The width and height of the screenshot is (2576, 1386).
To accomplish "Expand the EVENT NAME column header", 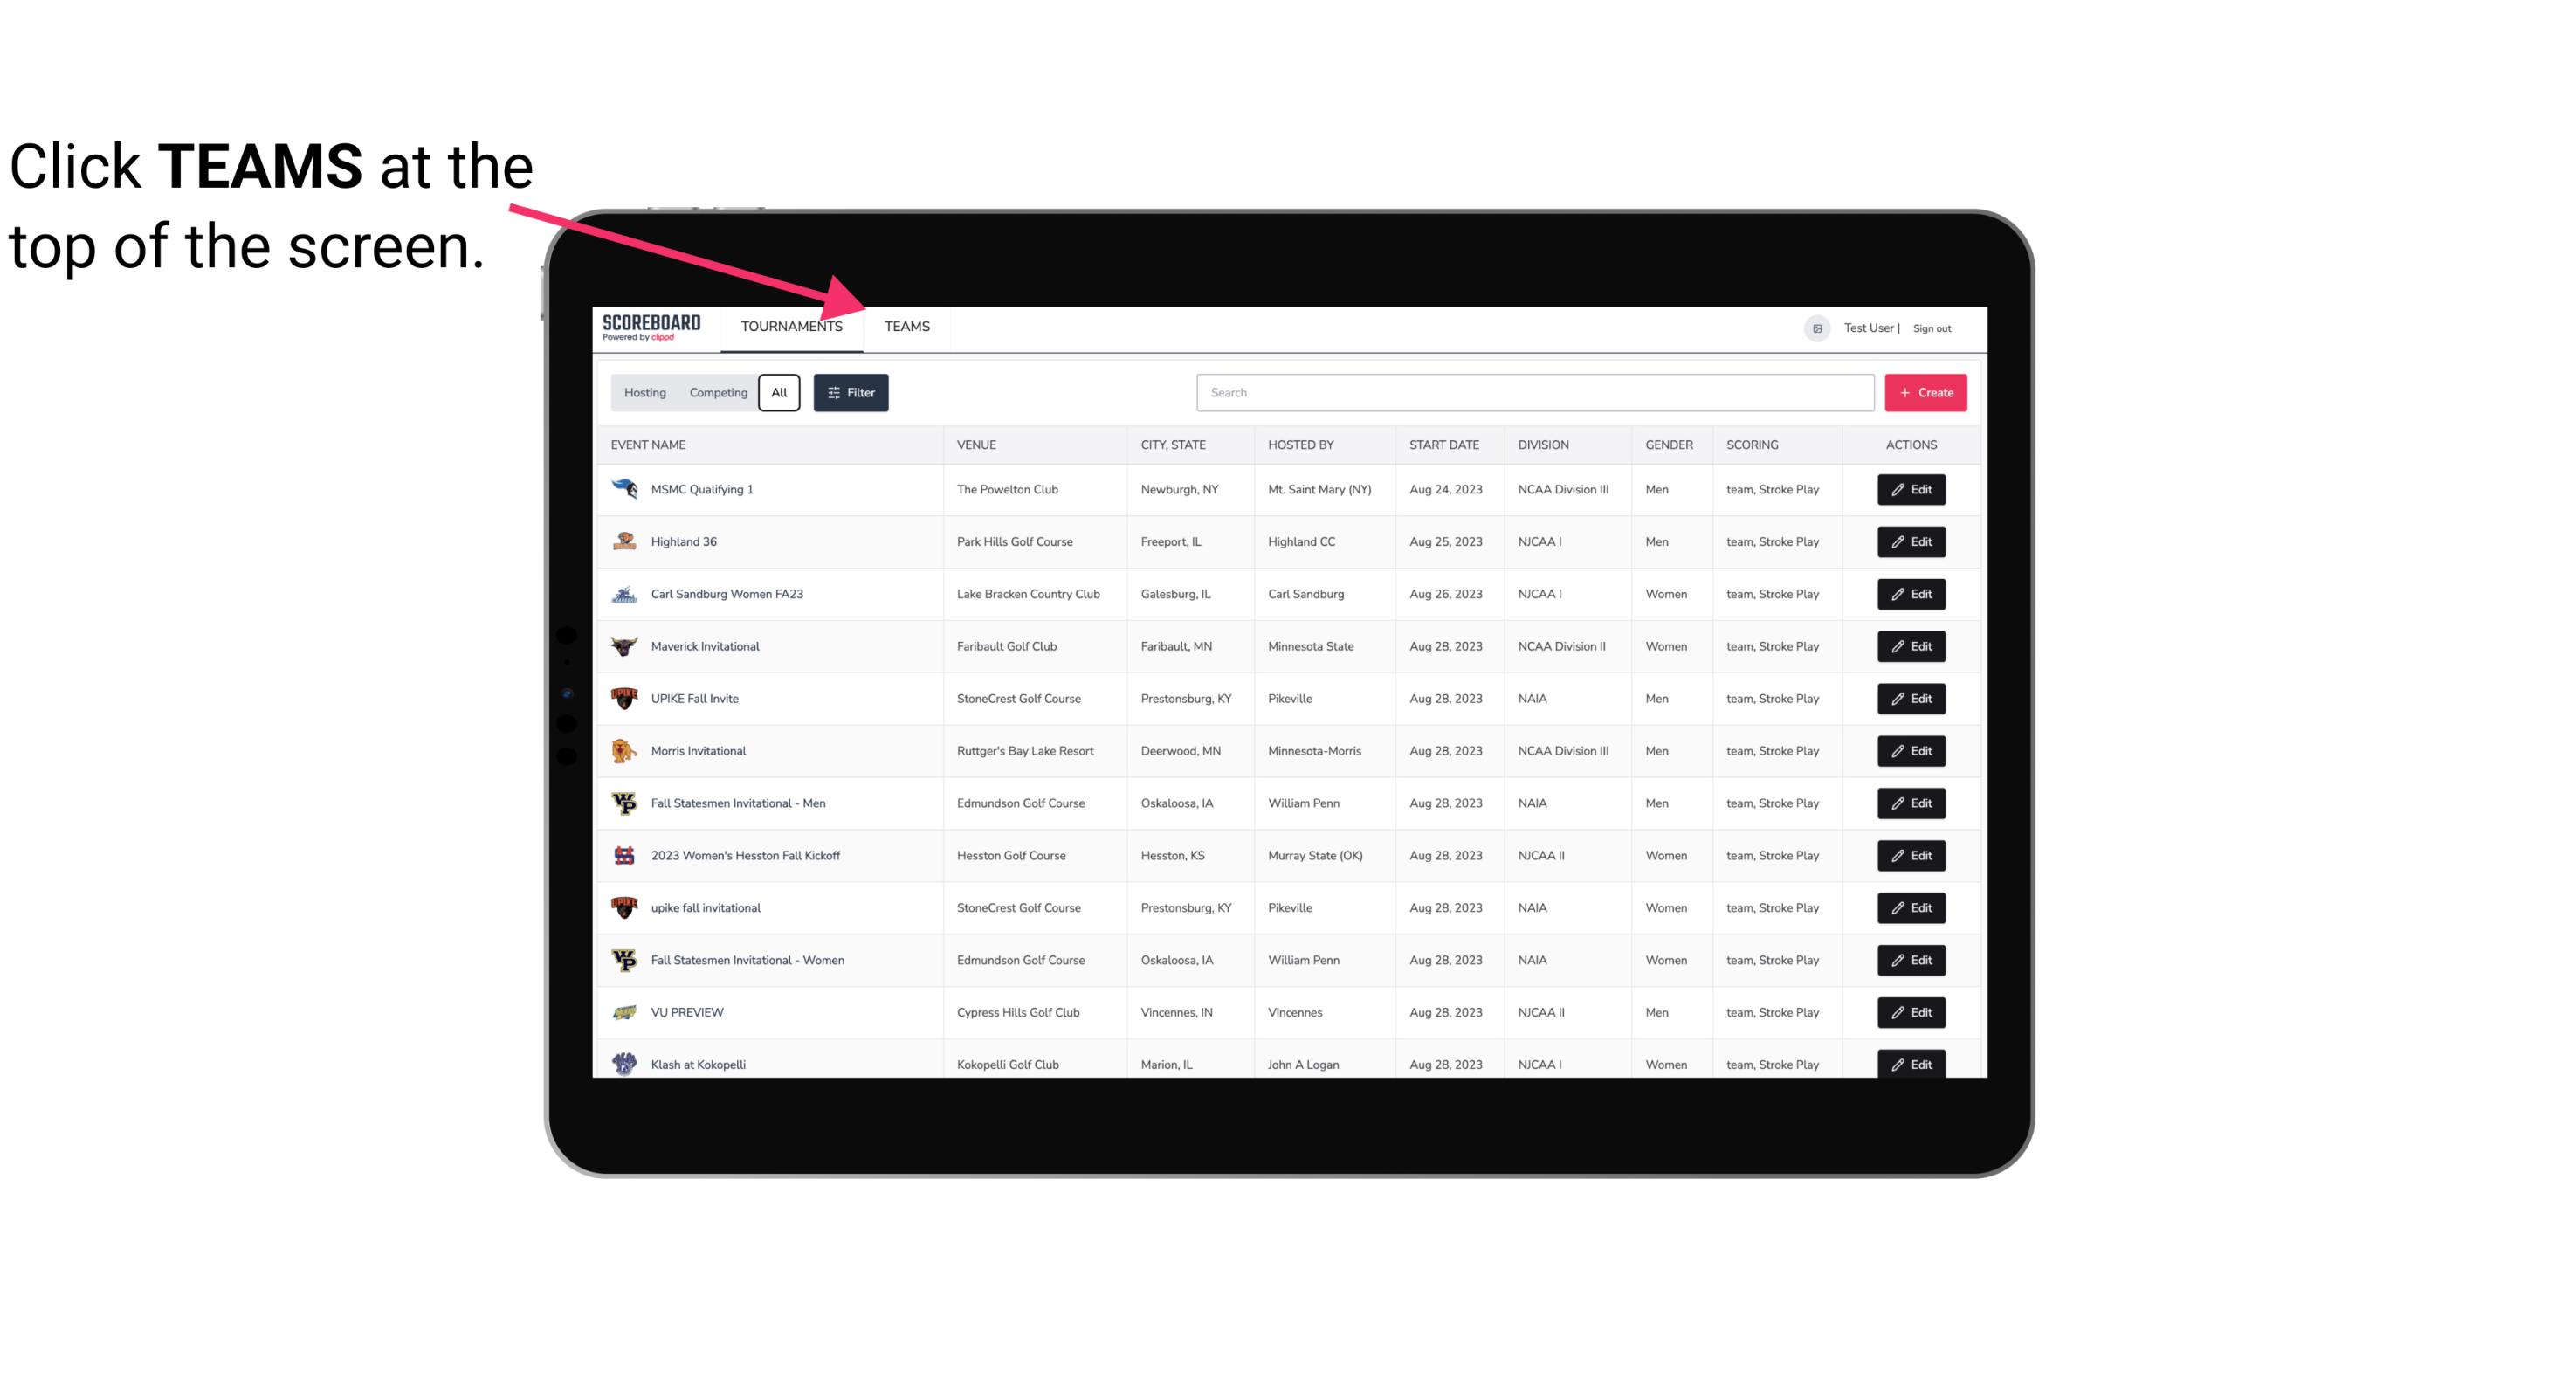I will 650,444.
